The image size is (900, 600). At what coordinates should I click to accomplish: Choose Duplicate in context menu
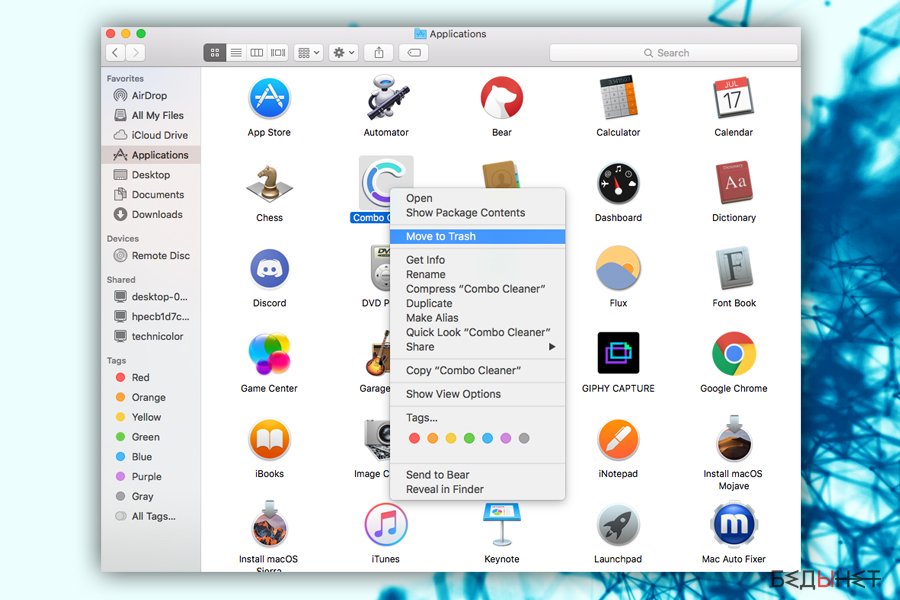477,303
